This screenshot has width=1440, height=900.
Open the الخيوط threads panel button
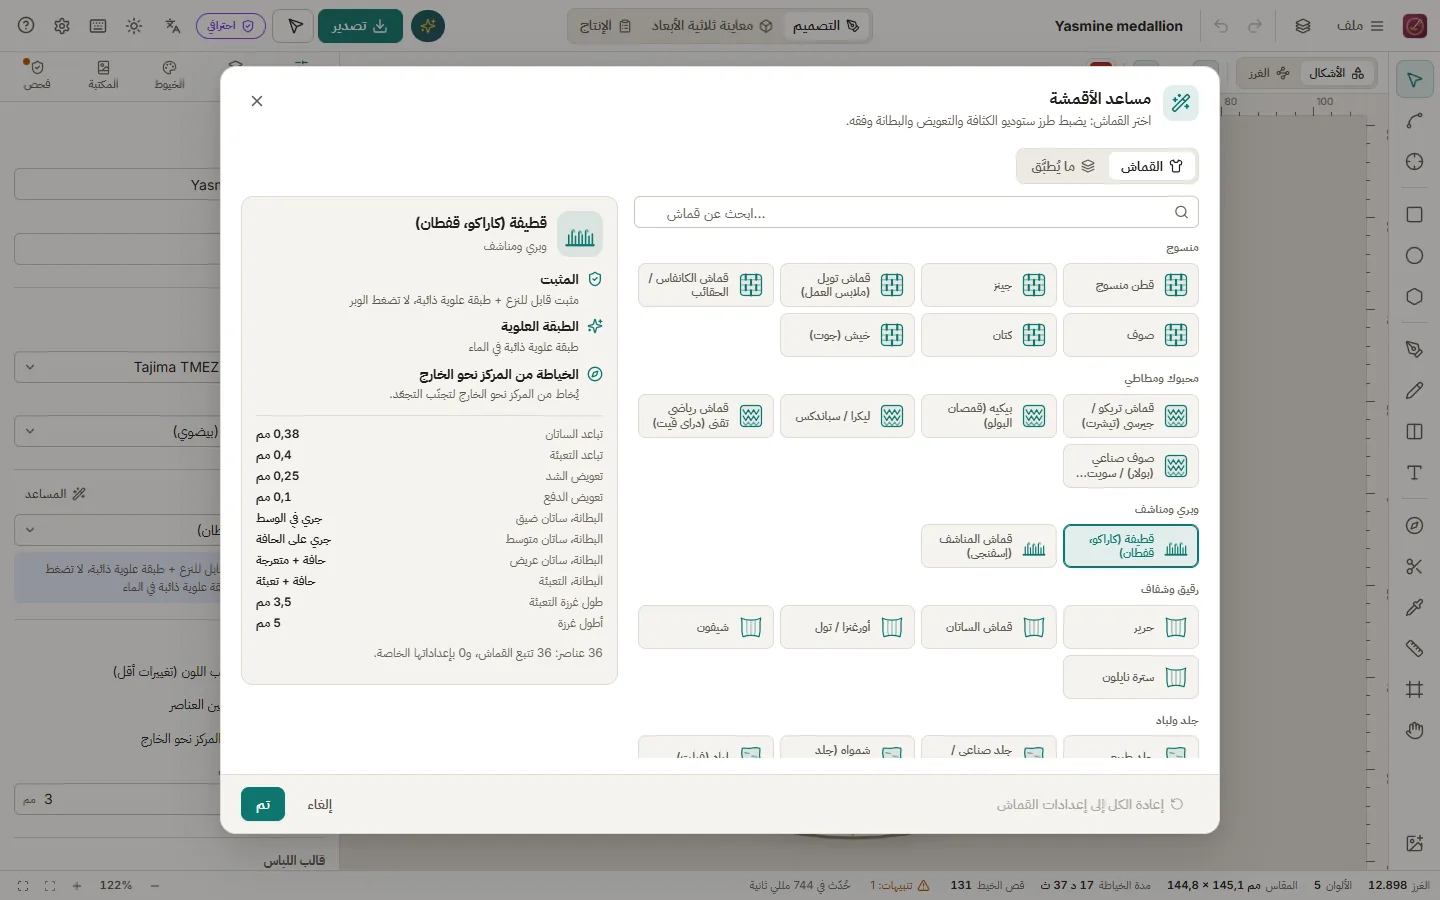click(x=169, y=75)
